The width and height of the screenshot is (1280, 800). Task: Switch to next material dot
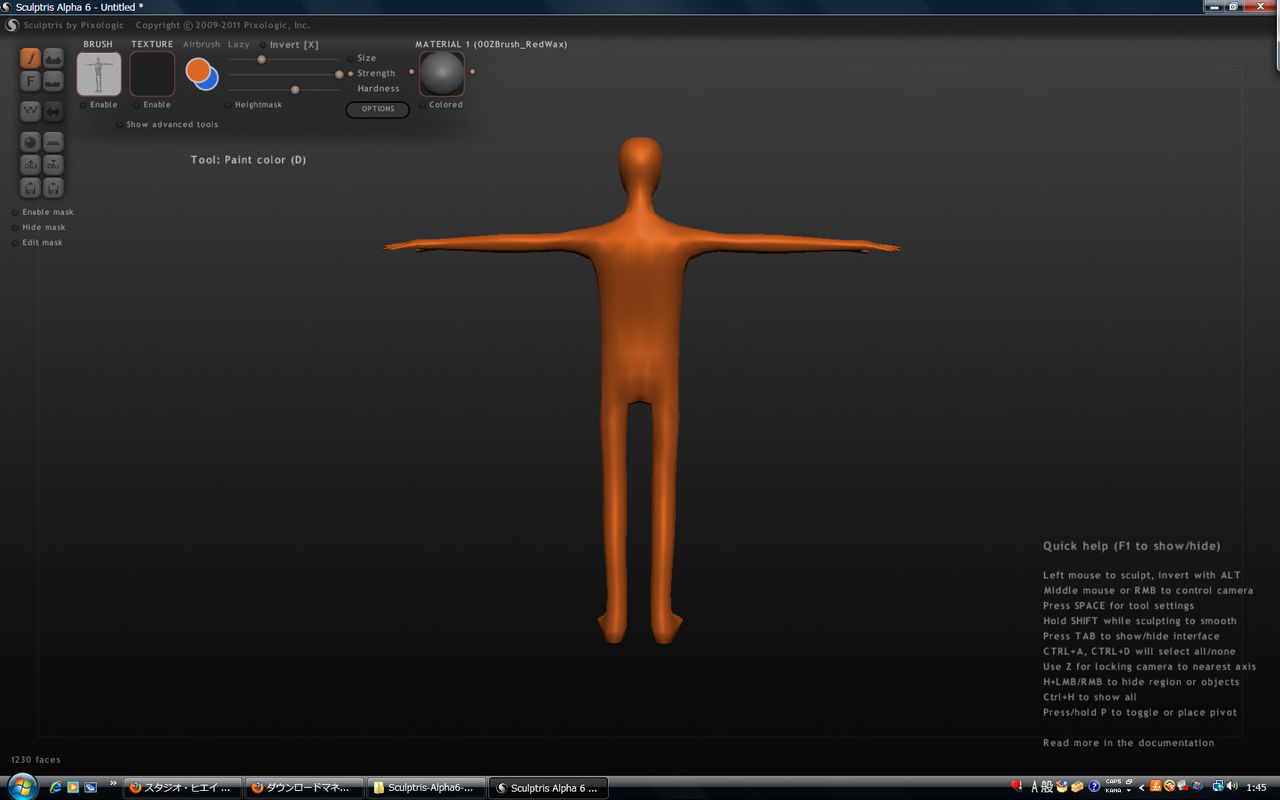click(x=472, y=72)
